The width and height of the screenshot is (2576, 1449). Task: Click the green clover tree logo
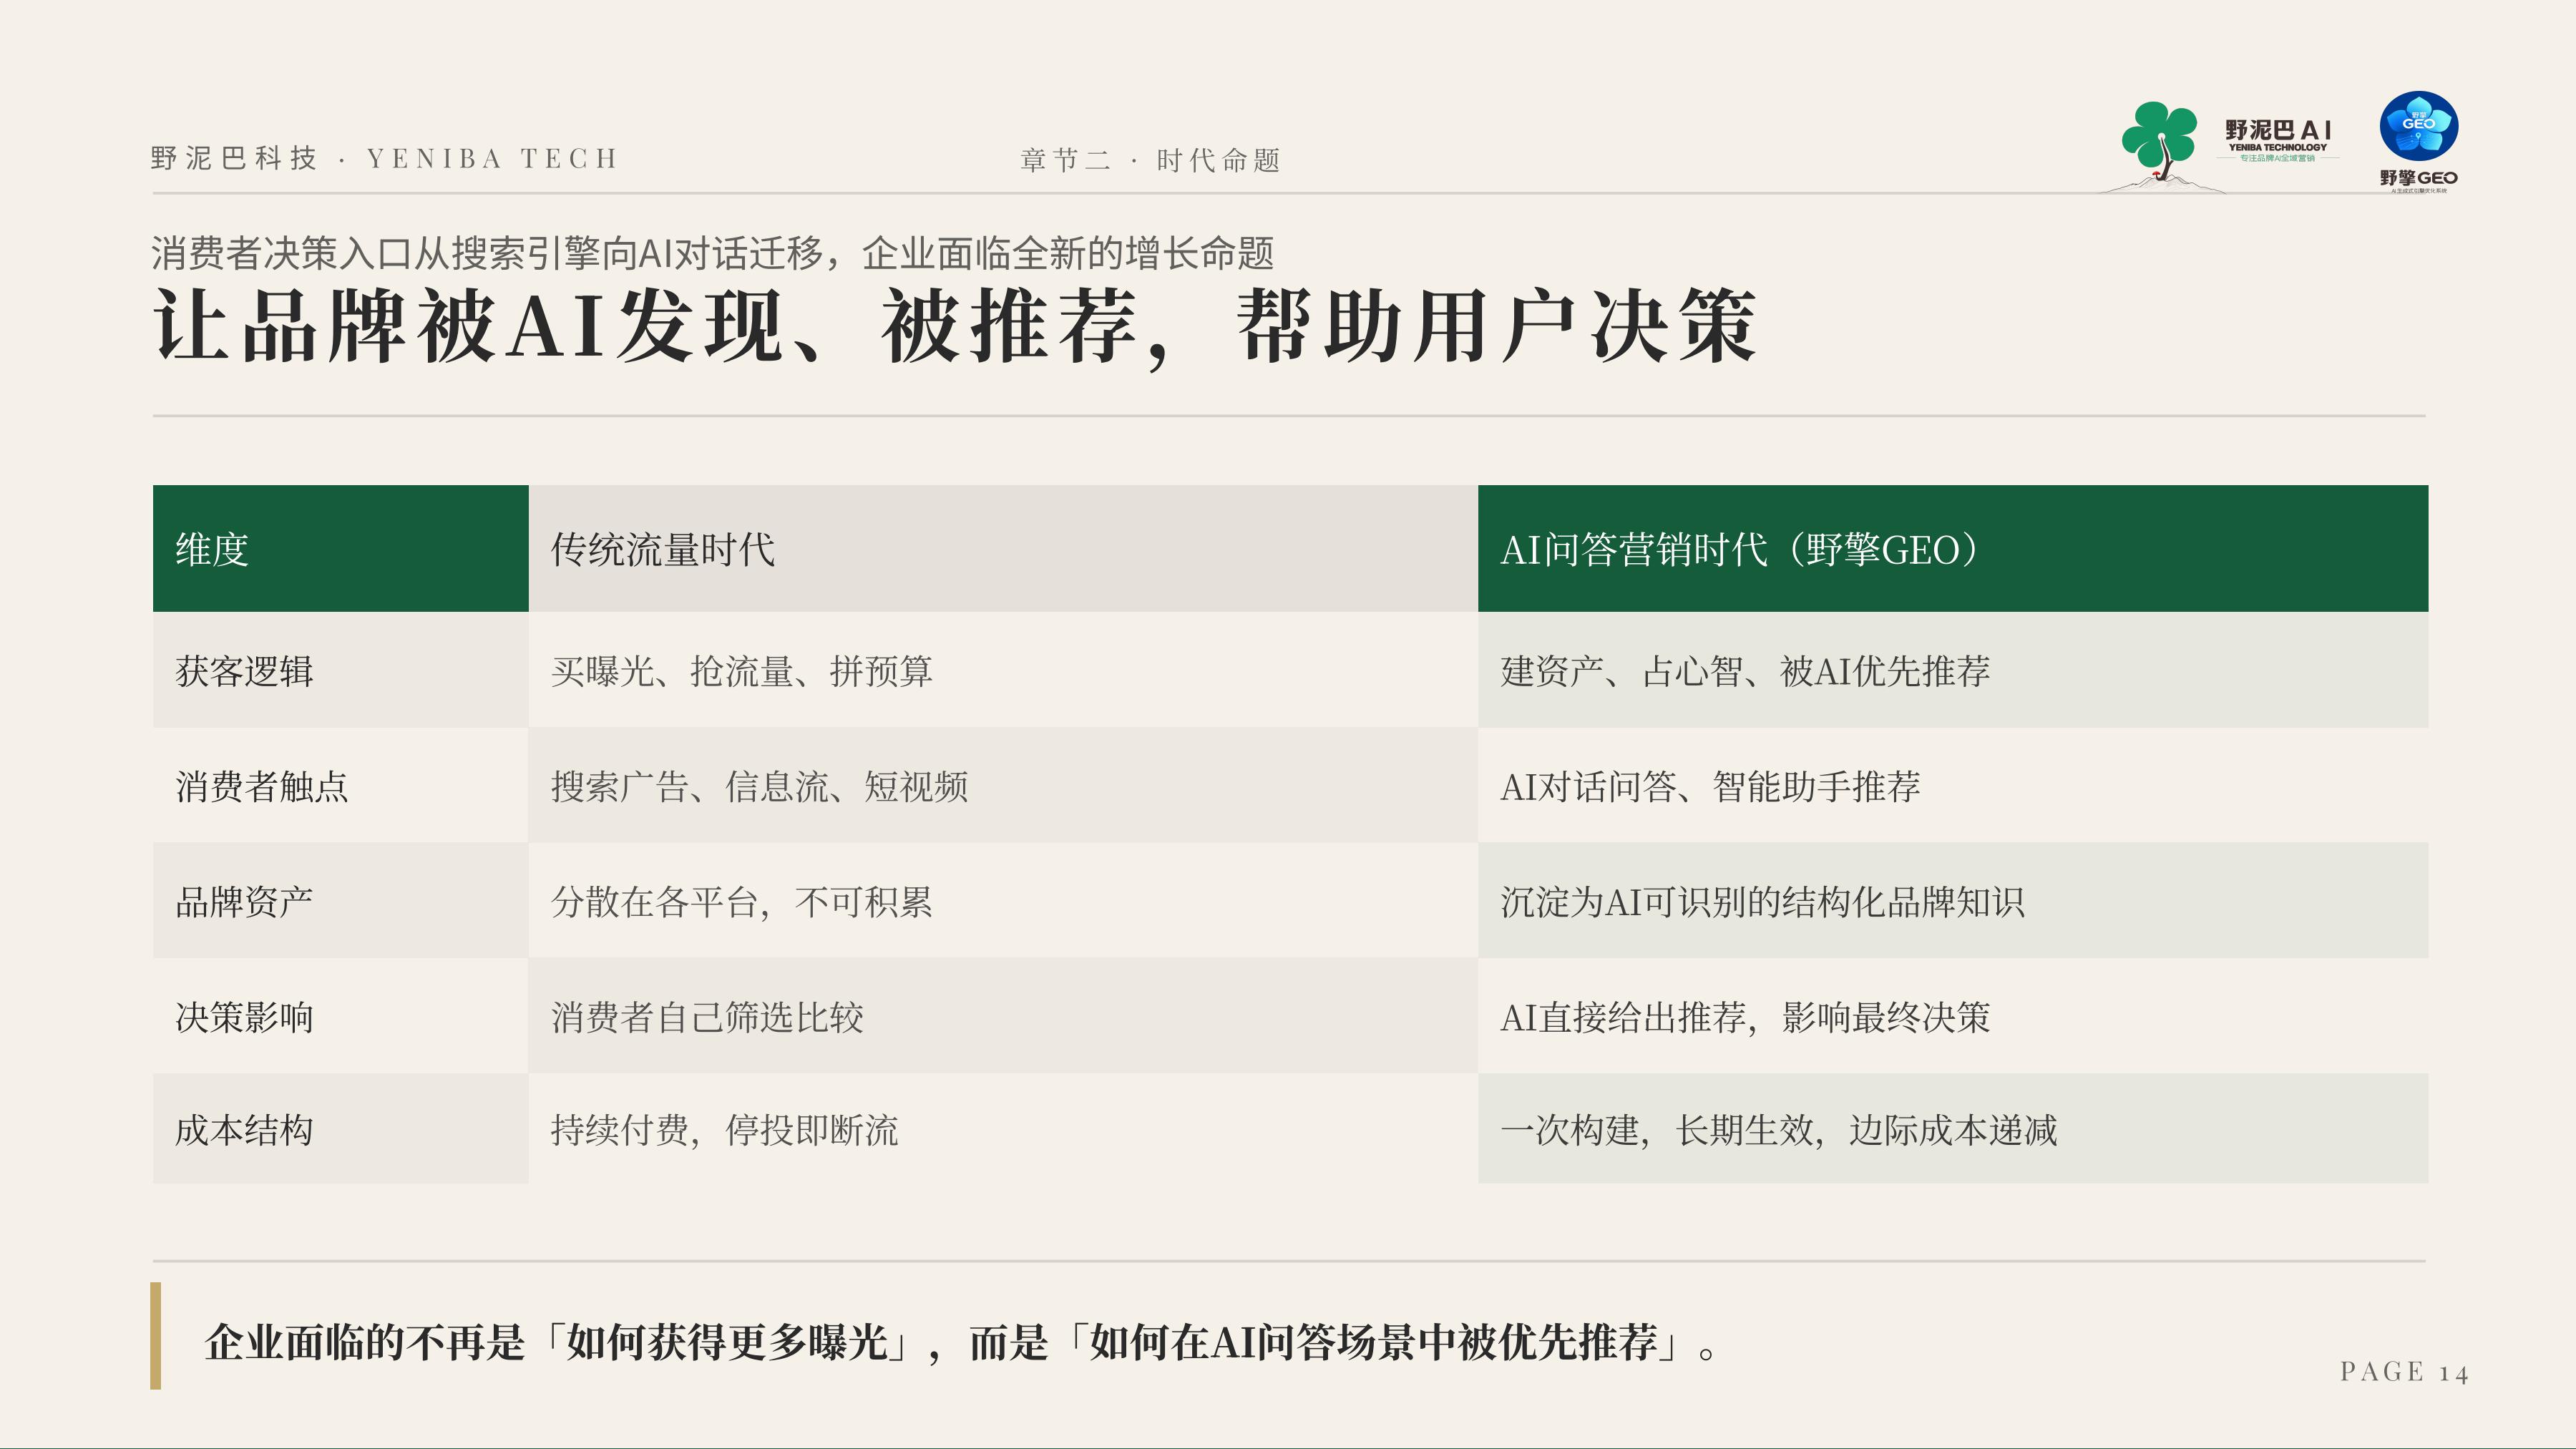[x=2160, y=145]
